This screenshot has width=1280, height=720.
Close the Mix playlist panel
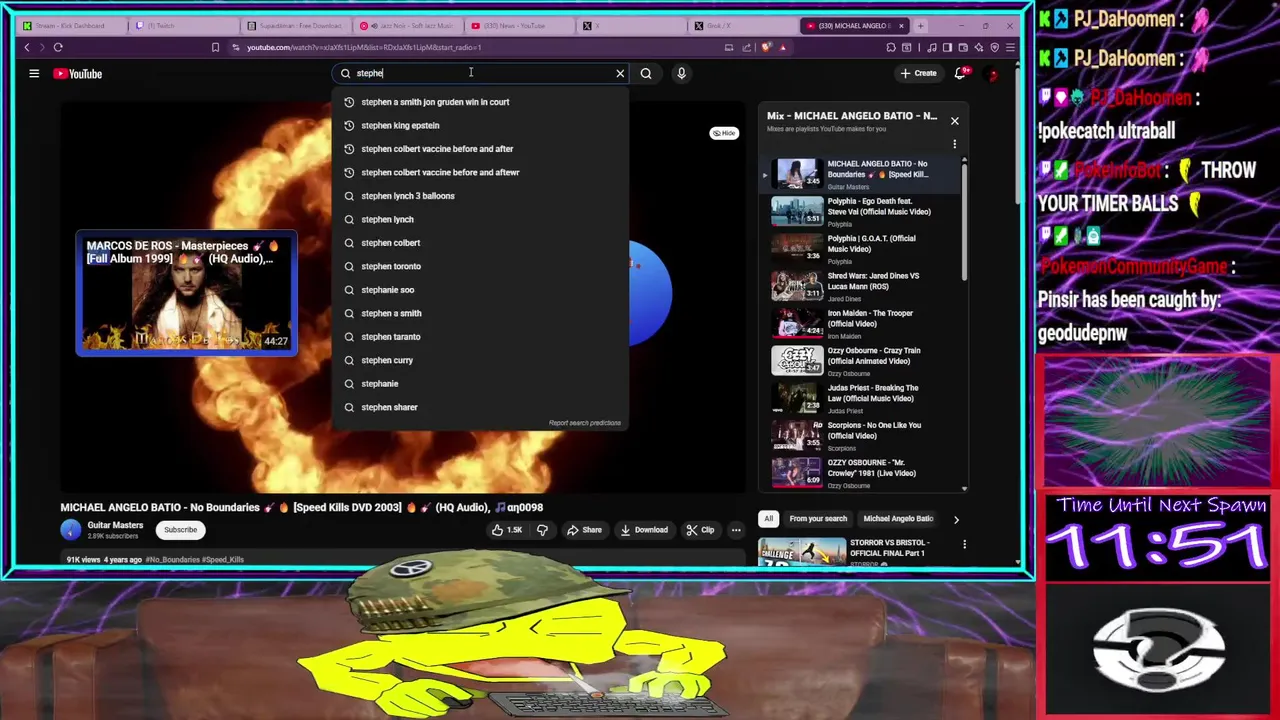click(954, 121)
